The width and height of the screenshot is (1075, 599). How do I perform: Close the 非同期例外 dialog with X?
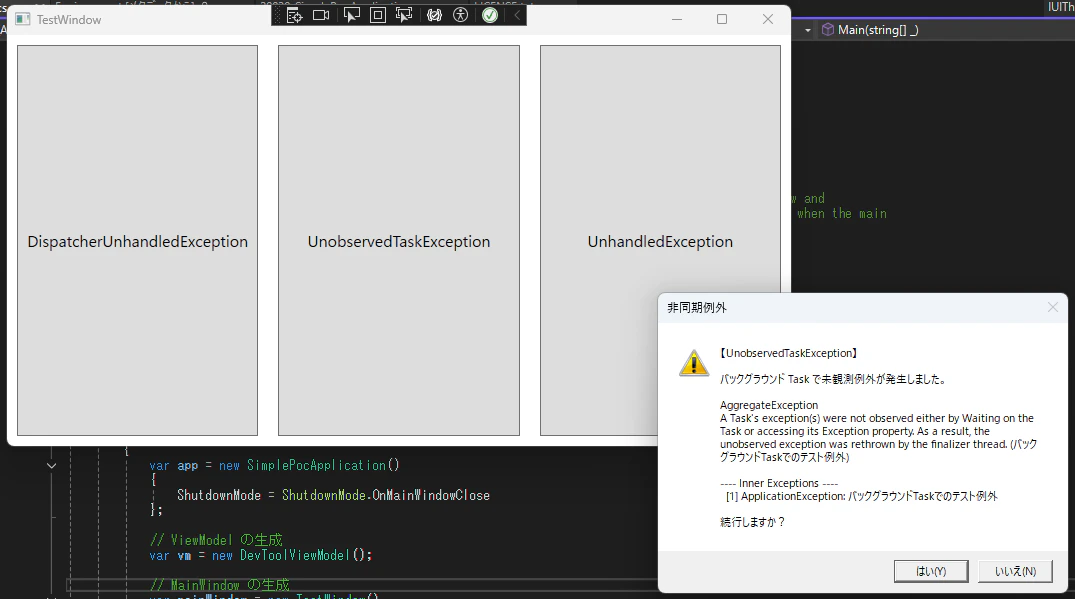click(1053, 307)
